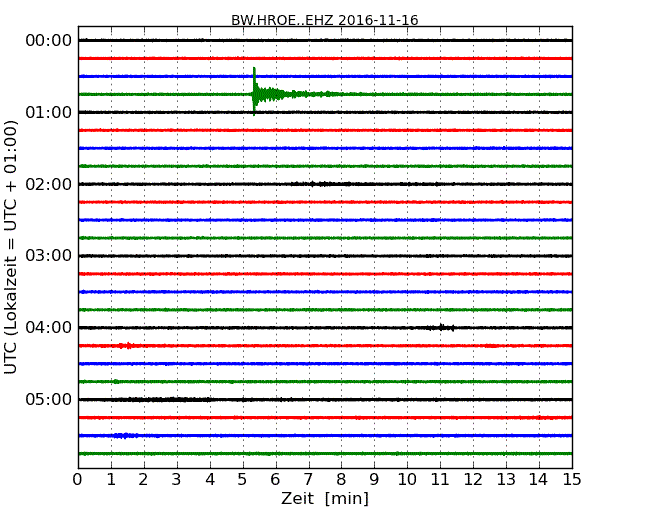Click the x-axis tick label 6
The image size is (650, 520).
tap(275, 480)
